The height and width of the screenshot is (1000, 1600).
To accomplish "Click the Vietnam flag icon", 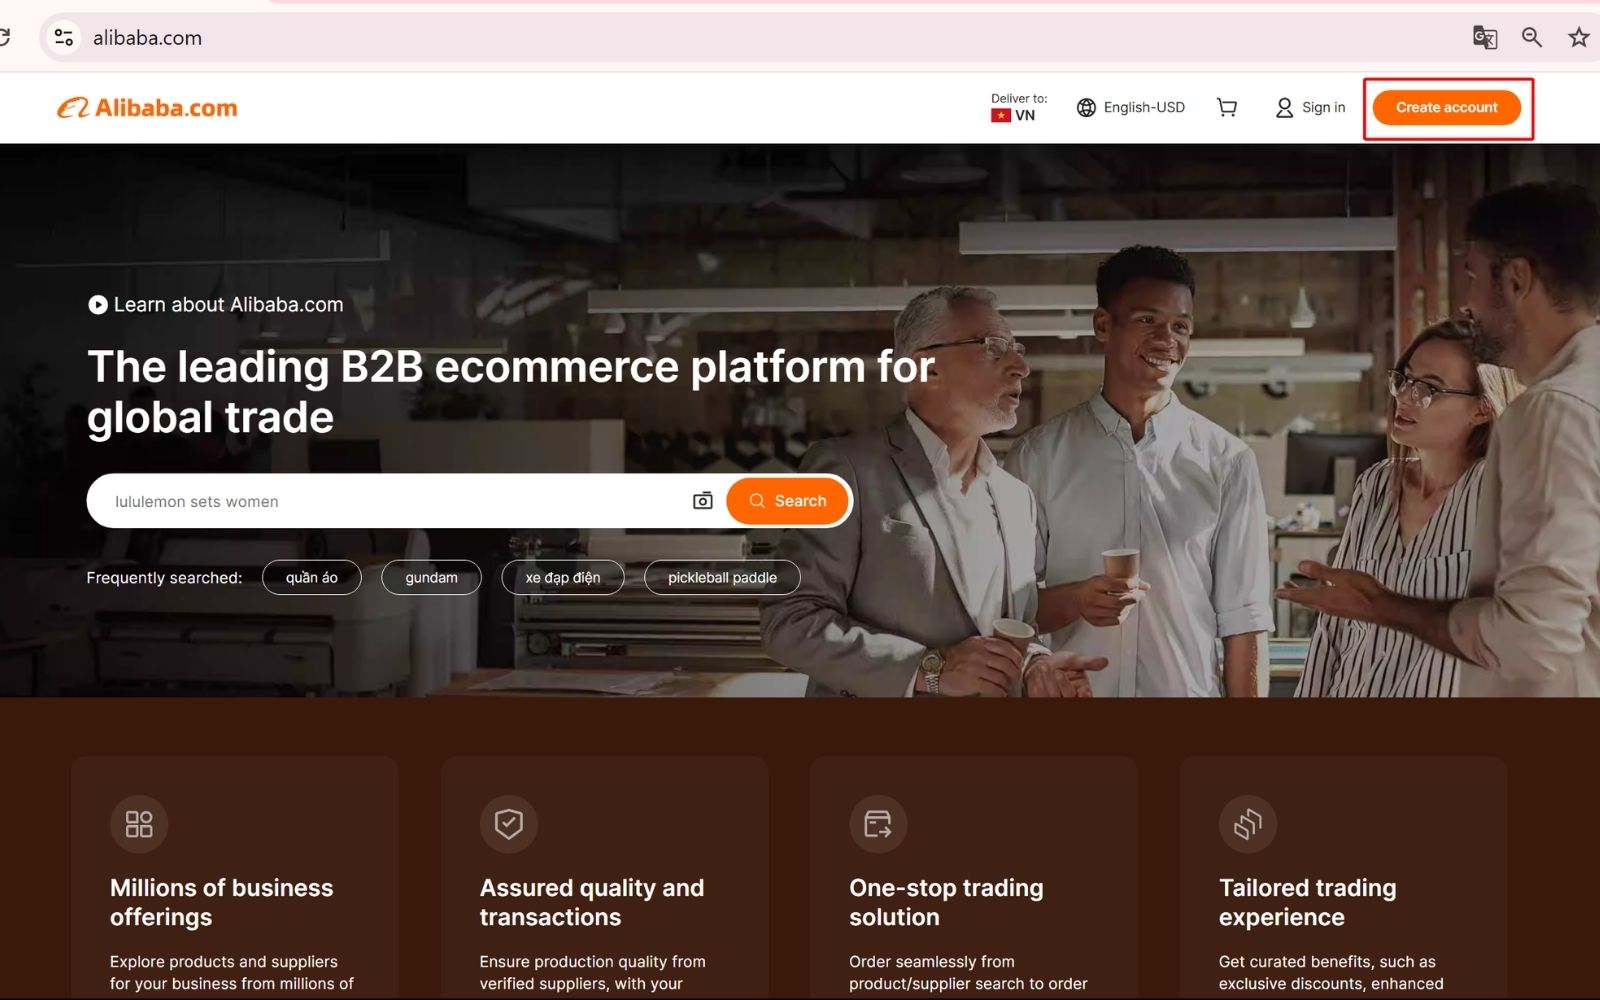I will [1001, 115].
